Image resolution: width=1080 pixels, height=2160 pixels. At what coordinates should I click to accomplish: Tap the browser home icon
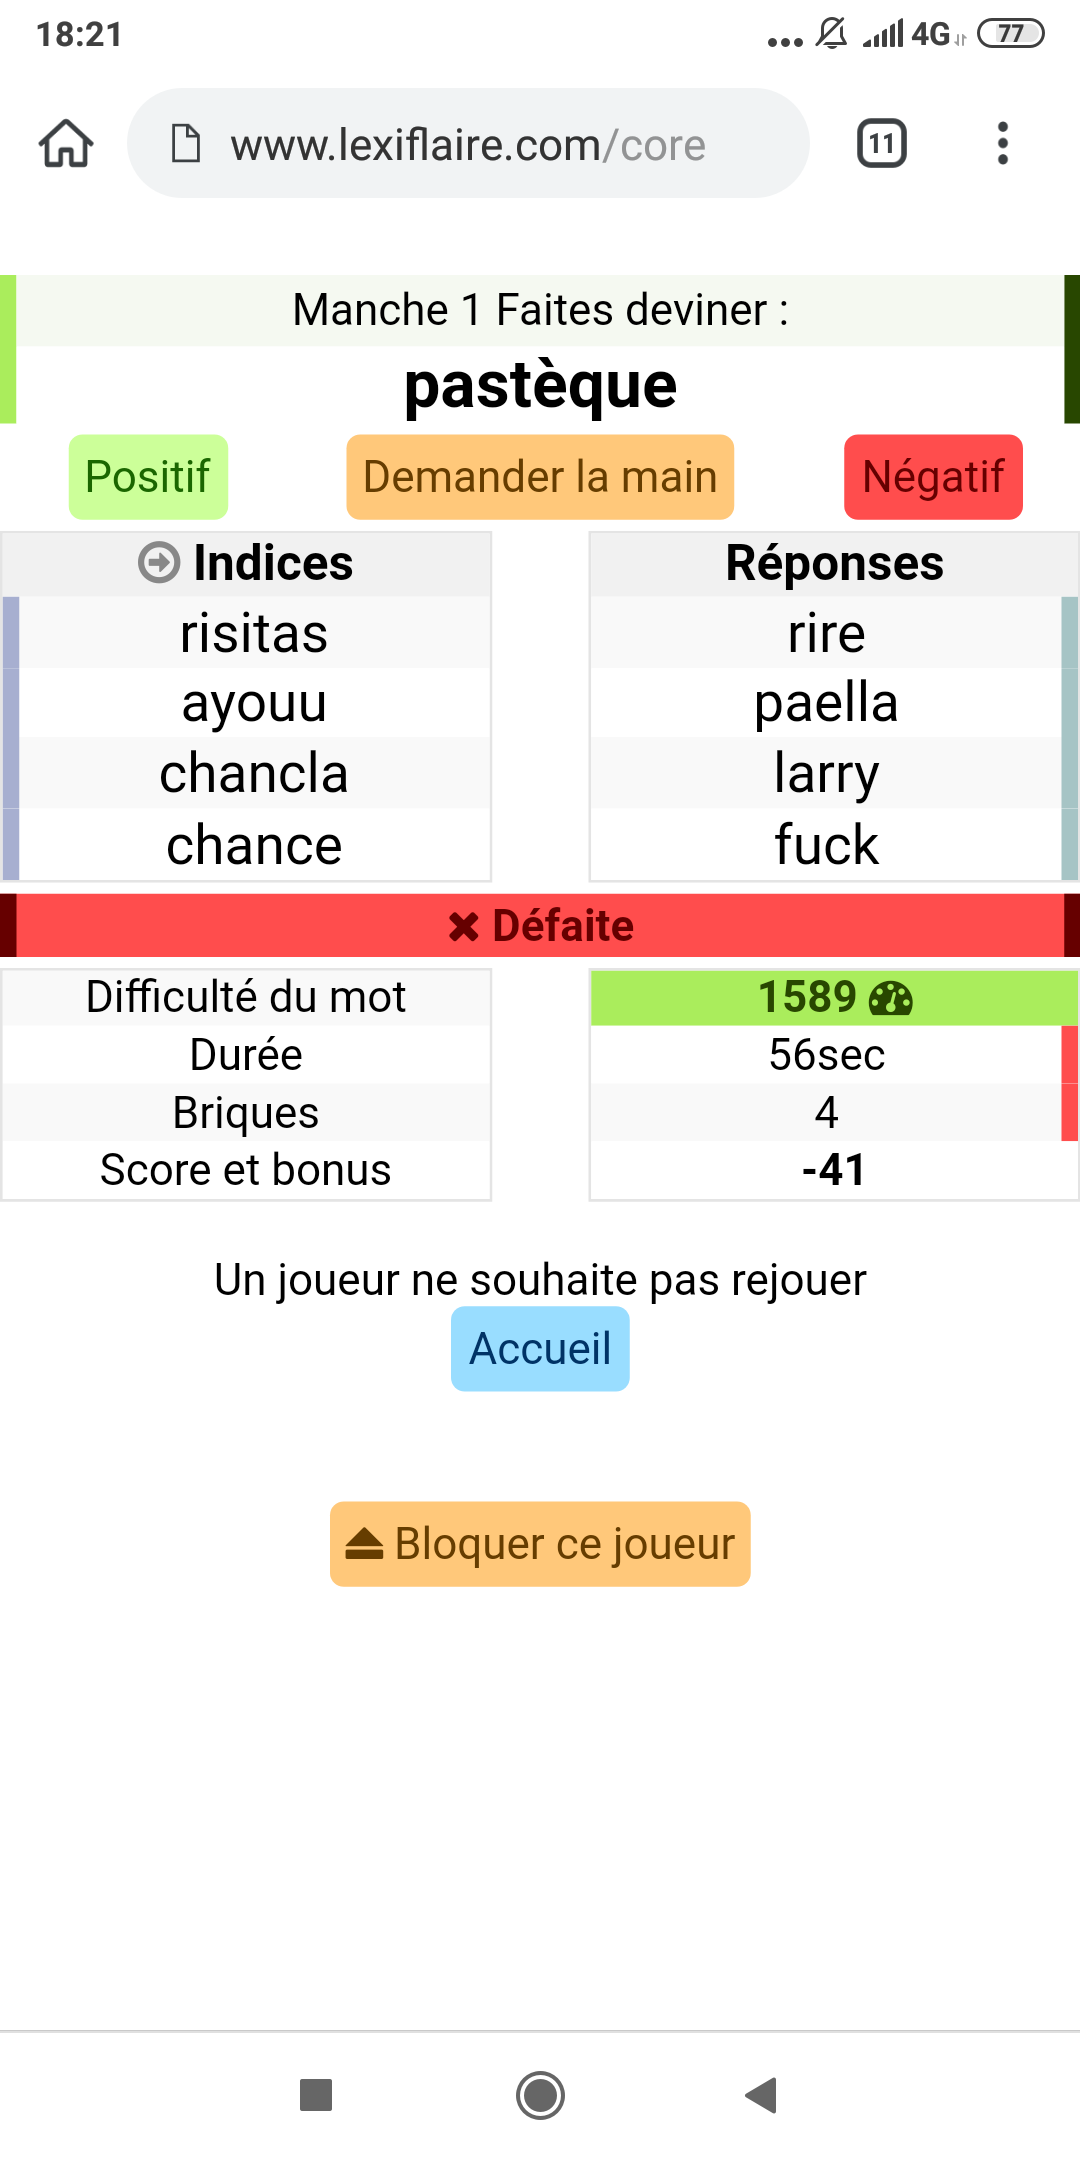point(66,144)
